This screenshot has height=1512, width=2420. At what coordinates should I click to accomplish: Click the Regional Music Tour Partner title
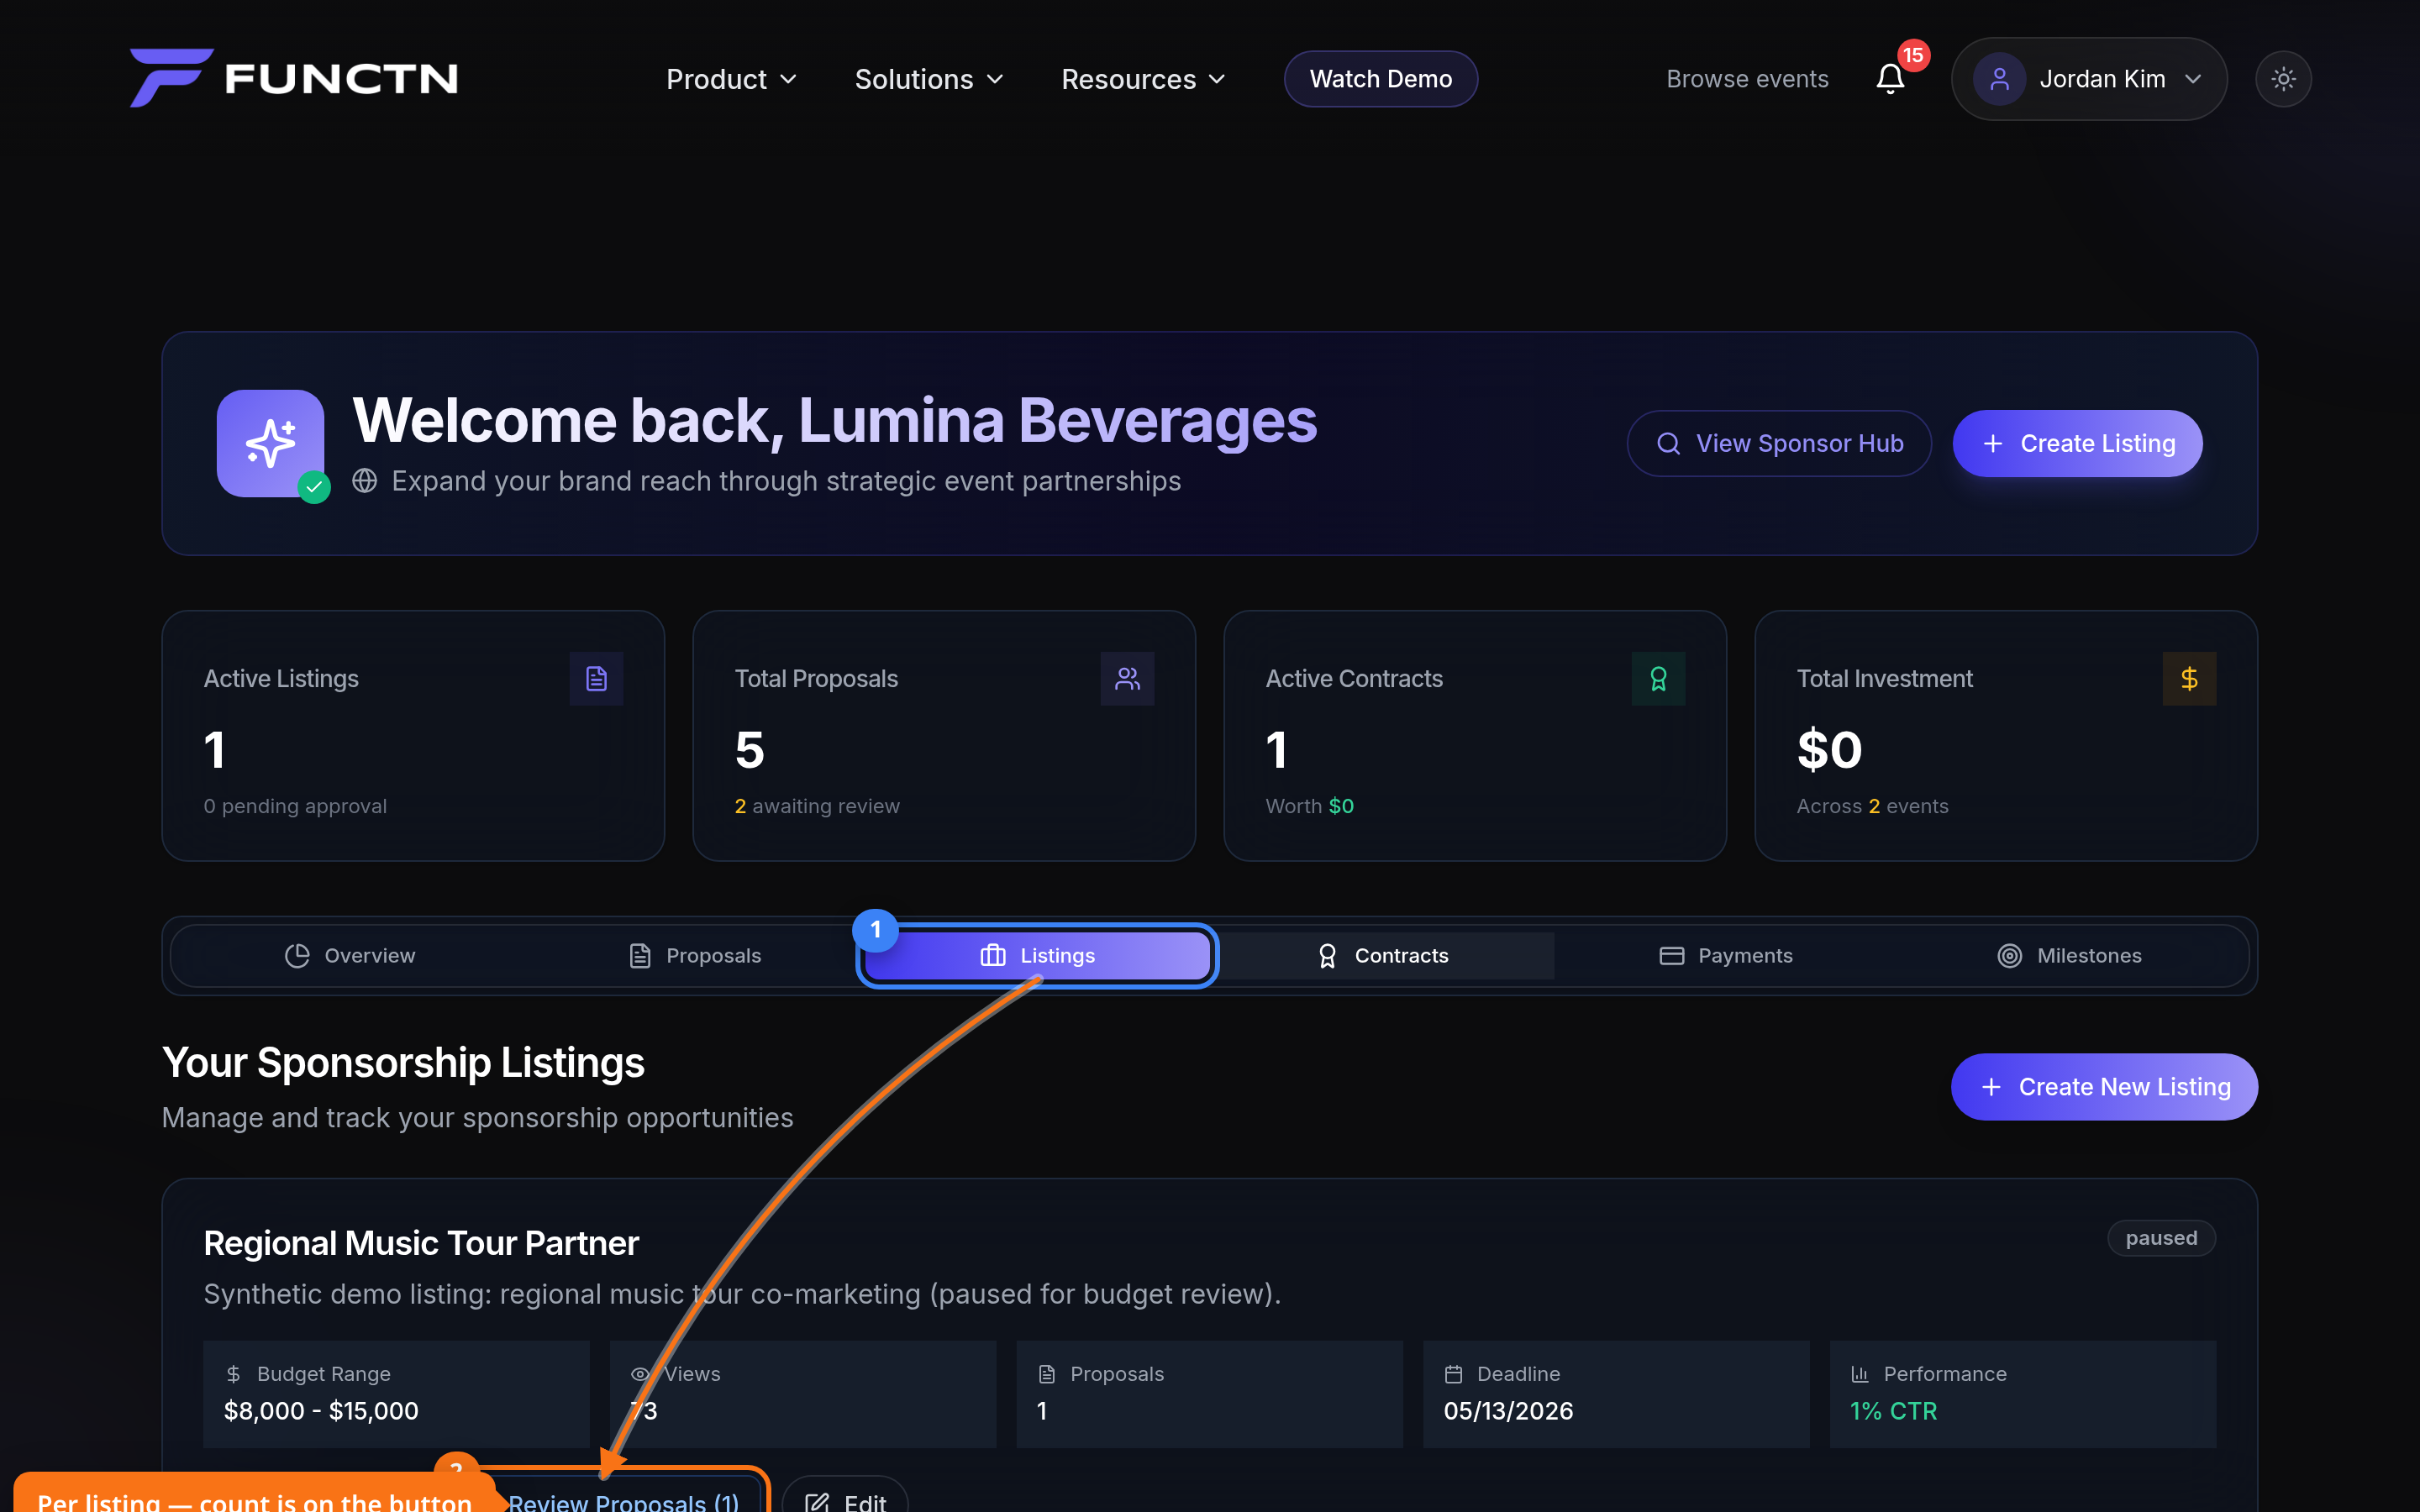[421, 1243]
